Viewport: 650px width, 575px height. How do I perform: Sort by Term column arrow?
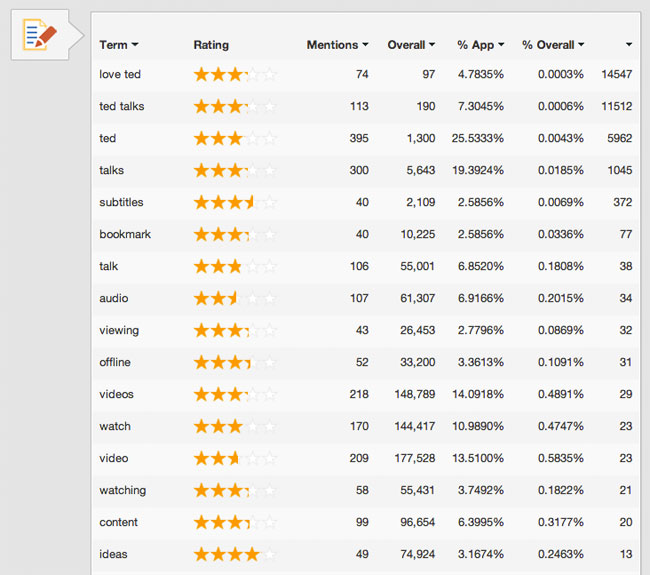(135, 45)
